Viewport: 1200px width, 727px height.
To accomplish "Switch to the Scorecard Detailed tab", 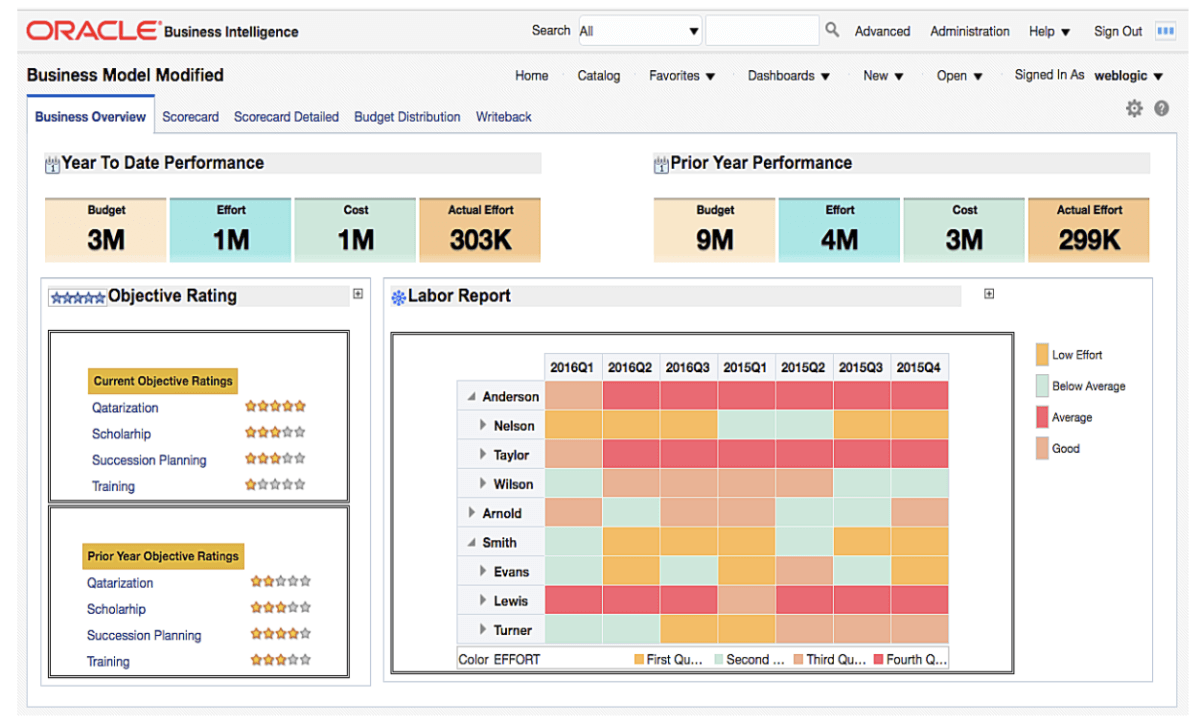I will (286, 117).
